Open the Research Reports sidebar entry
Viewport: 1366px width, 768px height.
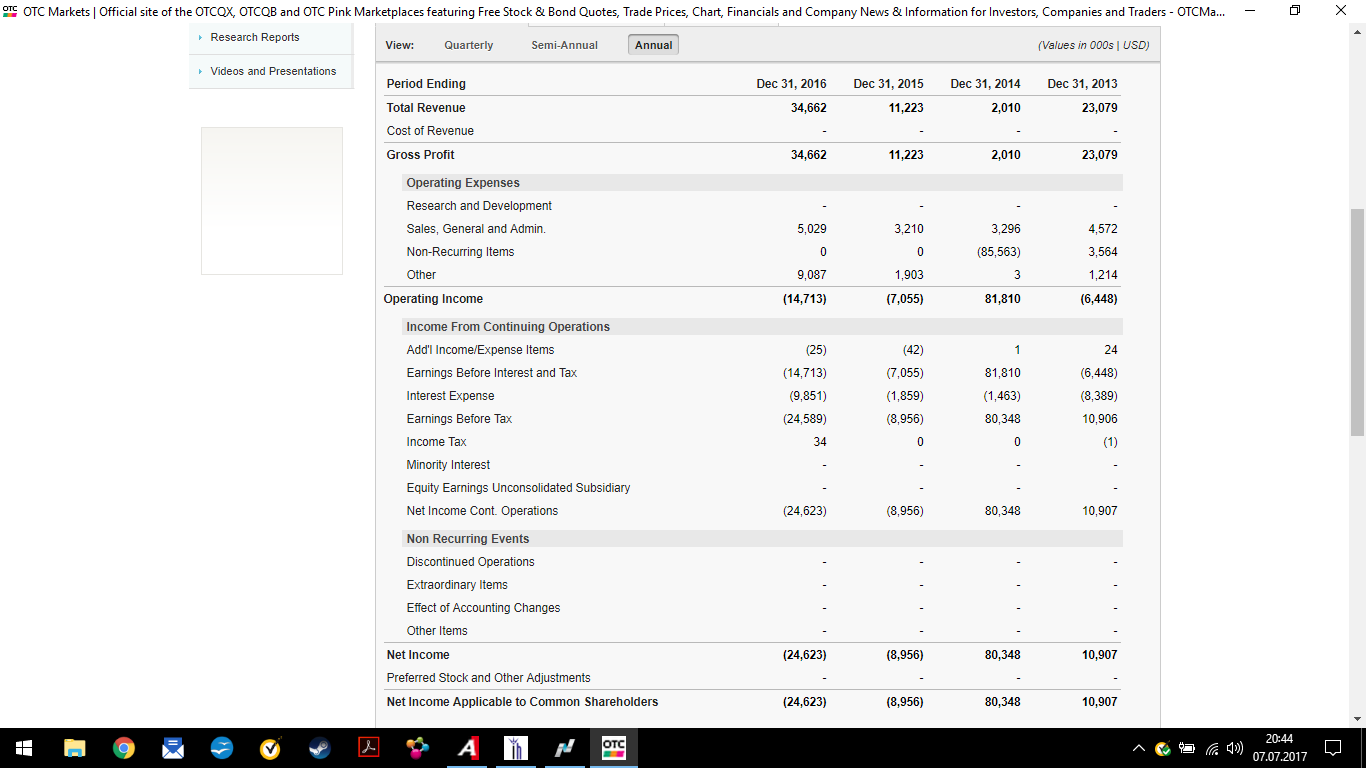click(253, 37)
